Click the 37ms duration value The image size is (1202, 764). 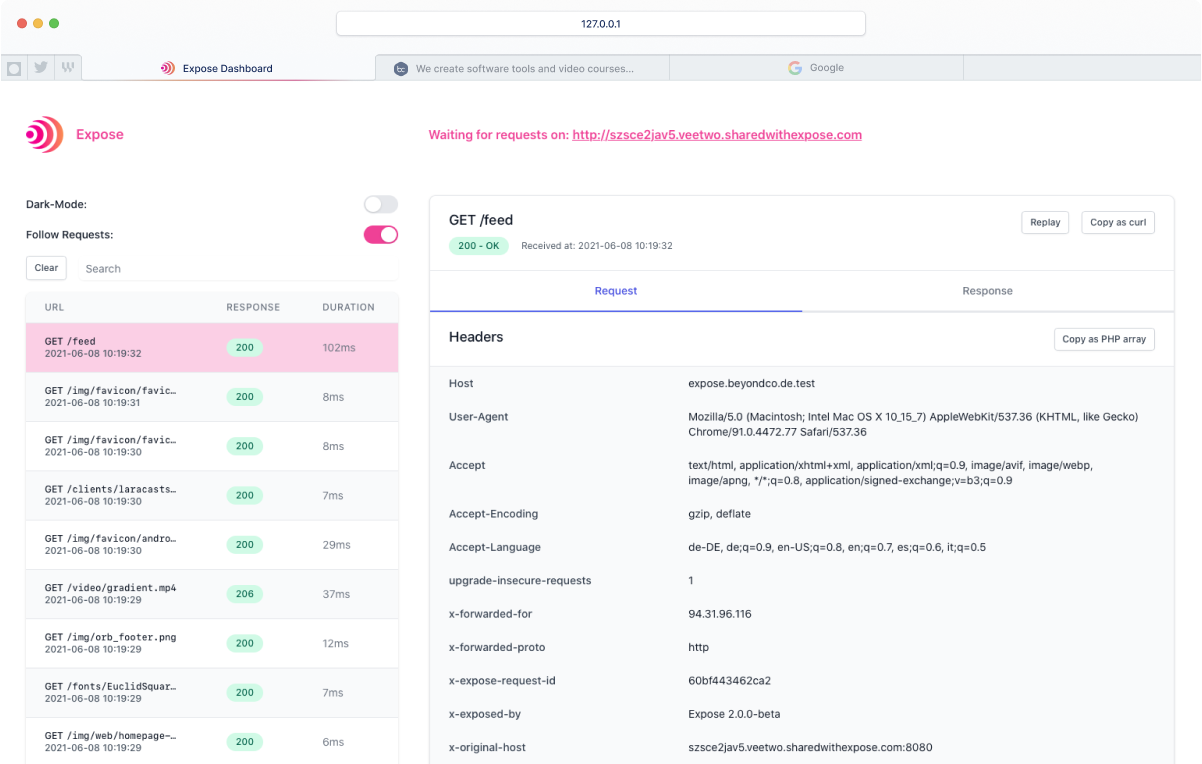click(336, 594)
